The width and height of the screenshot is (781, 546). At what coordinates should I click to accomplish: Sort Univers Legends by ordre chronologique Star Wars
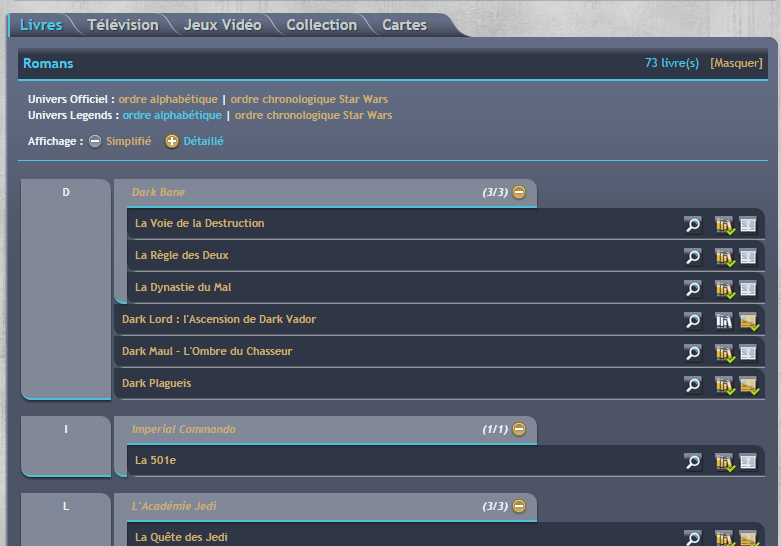313,115
